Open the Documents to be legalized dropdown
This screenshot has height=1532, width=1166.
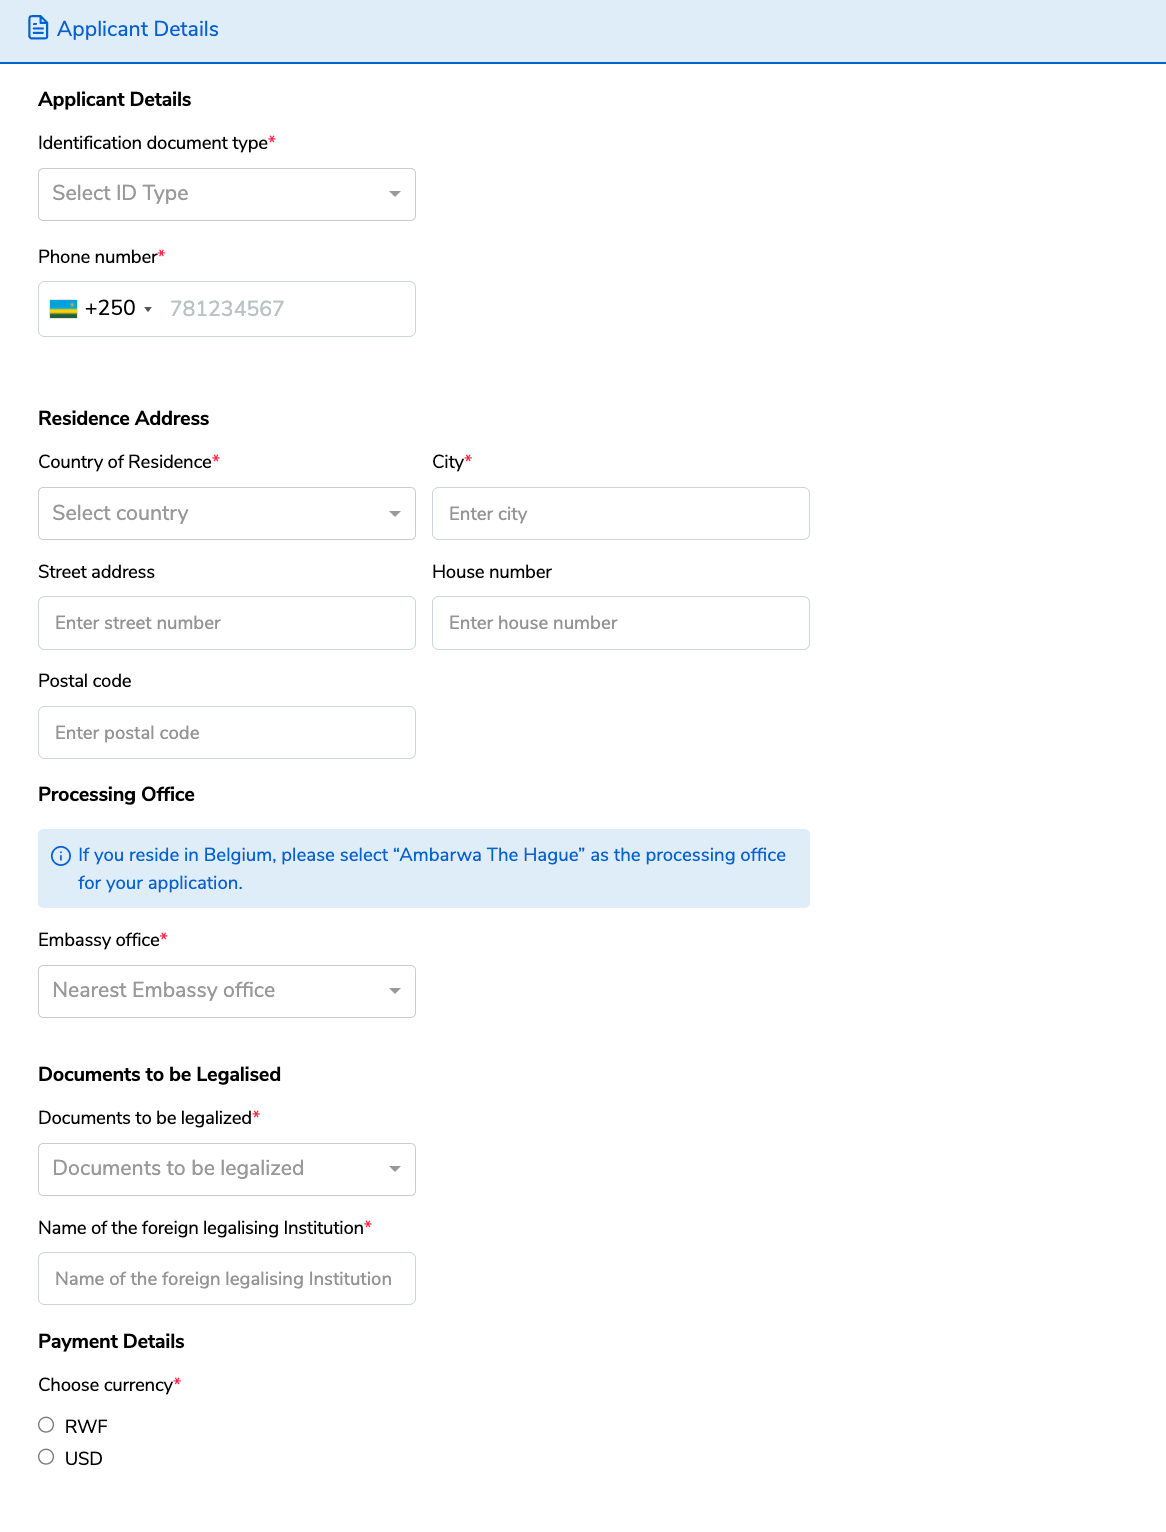click(227, 1169)
